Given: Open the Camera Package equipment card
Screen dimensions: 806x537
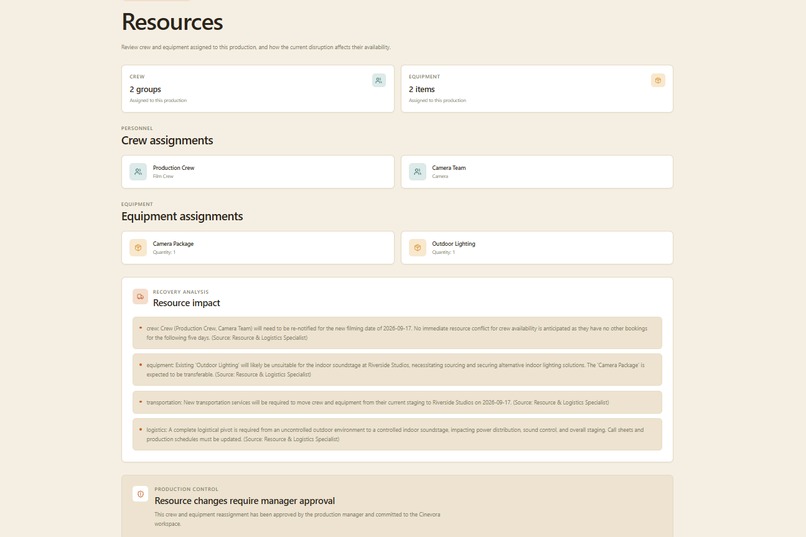Looking at the screenshot, I should pos(258,248).
